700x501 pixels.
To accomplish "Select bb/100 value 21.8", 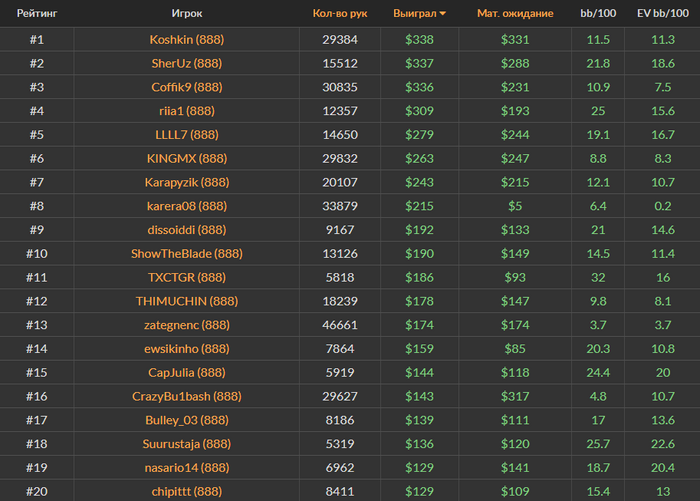I will pyautogui.click(x=598, y=63).
